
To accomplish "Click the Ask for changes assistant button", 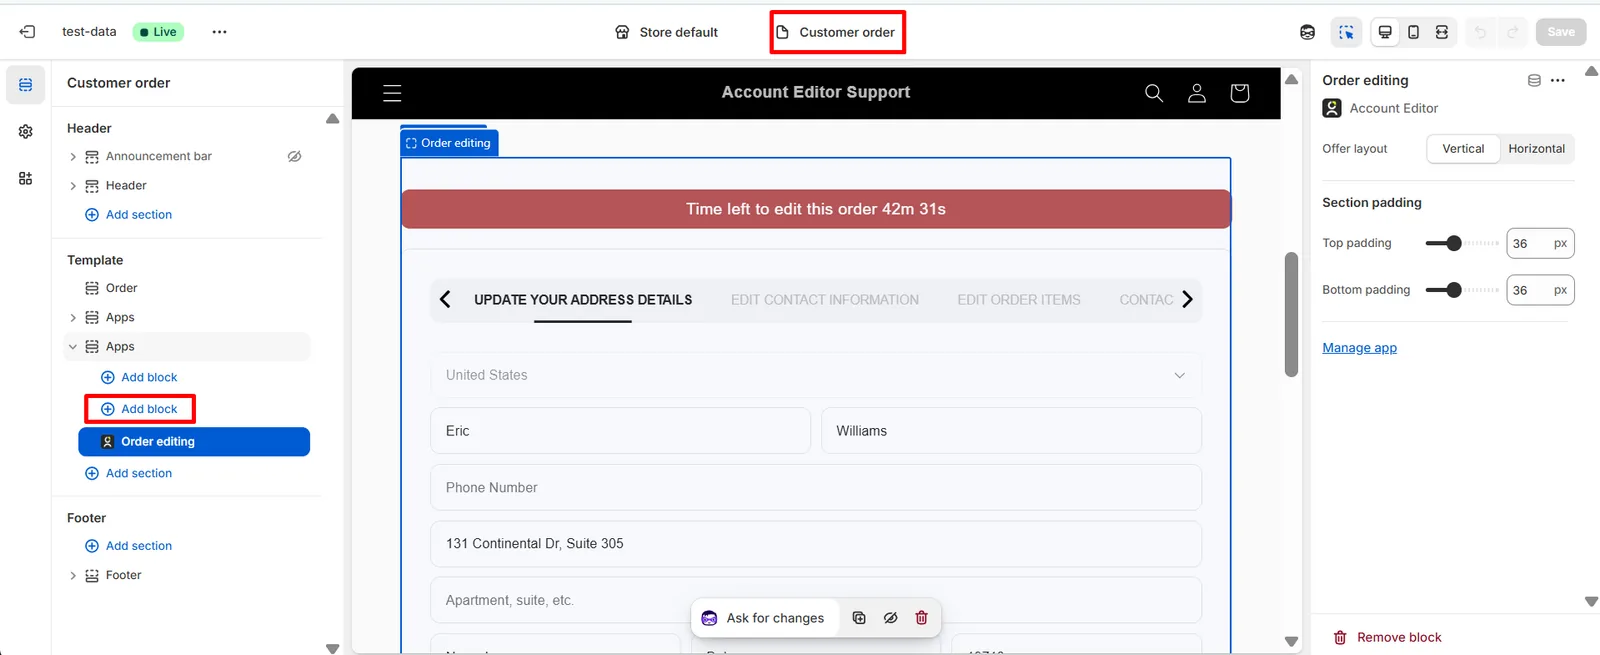I will pyautogui.click(x=764, y=618).
